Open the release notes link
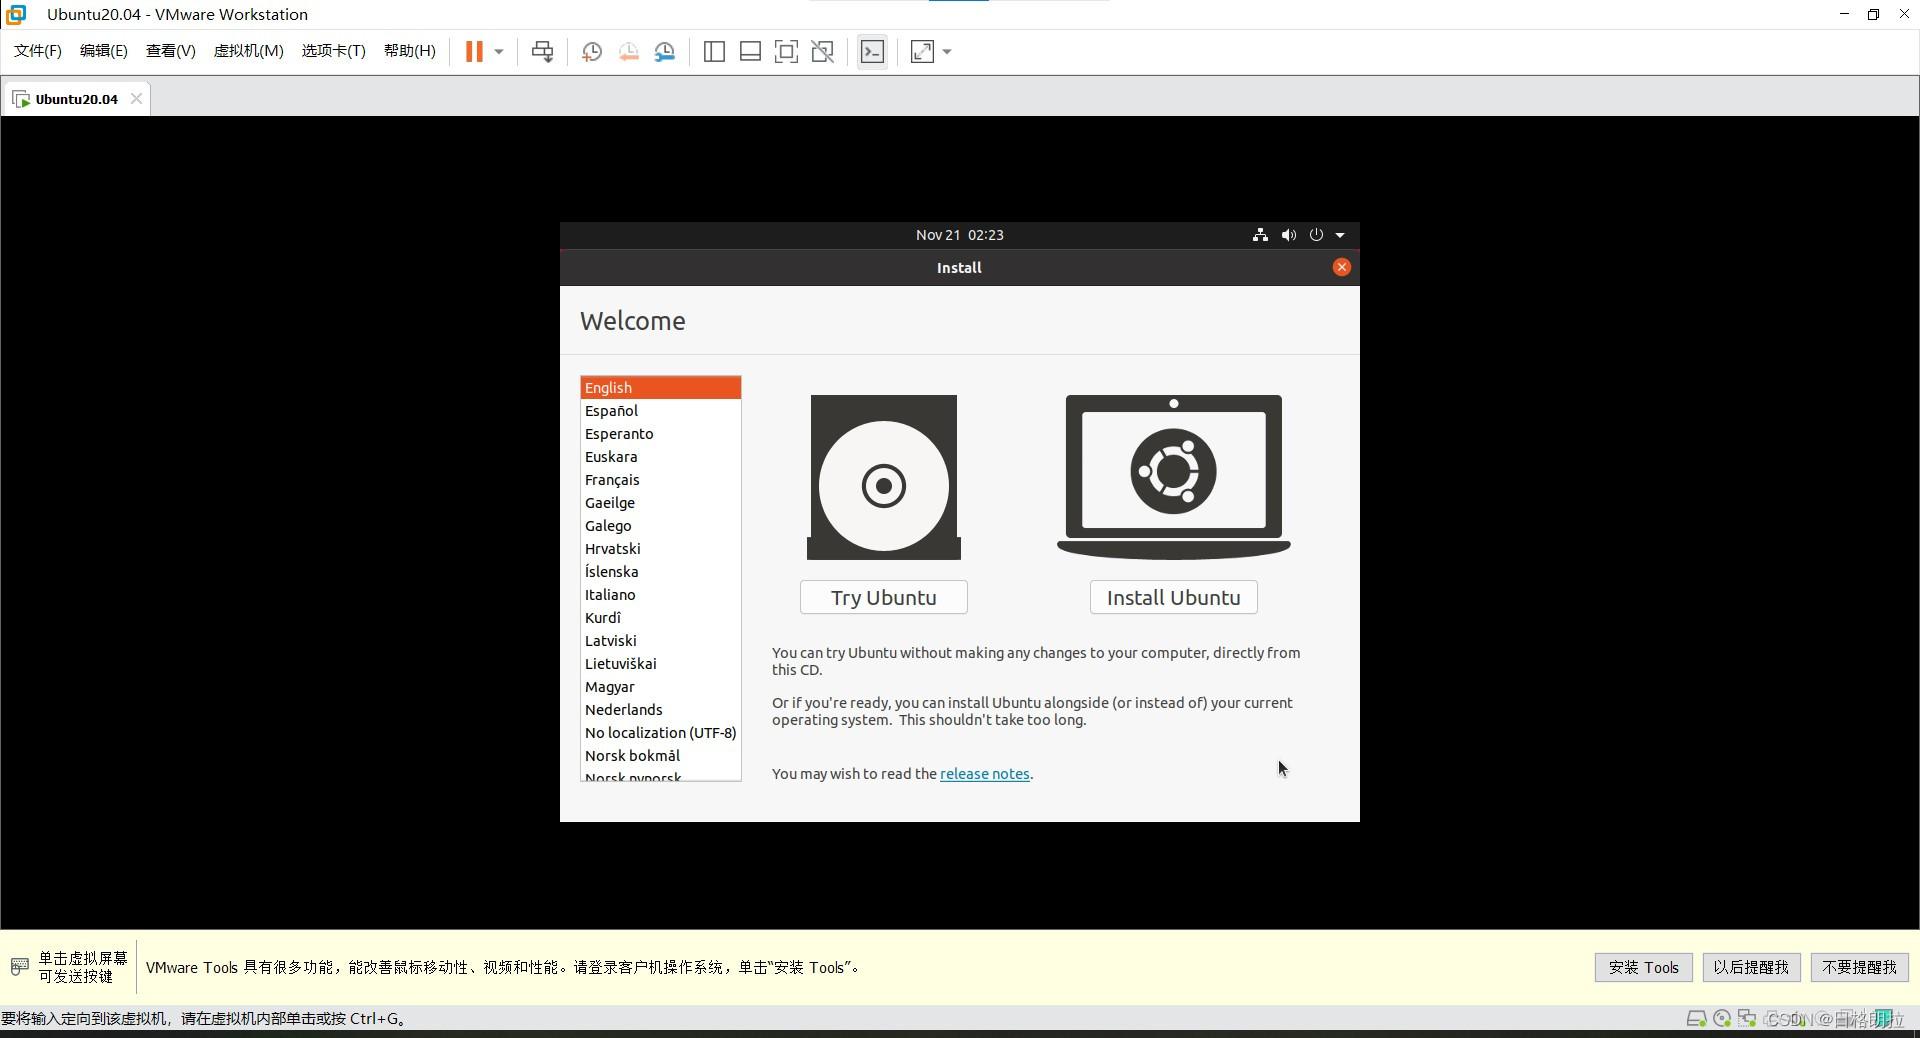This screenshot has width=1920, height=1038. (985, 774)
